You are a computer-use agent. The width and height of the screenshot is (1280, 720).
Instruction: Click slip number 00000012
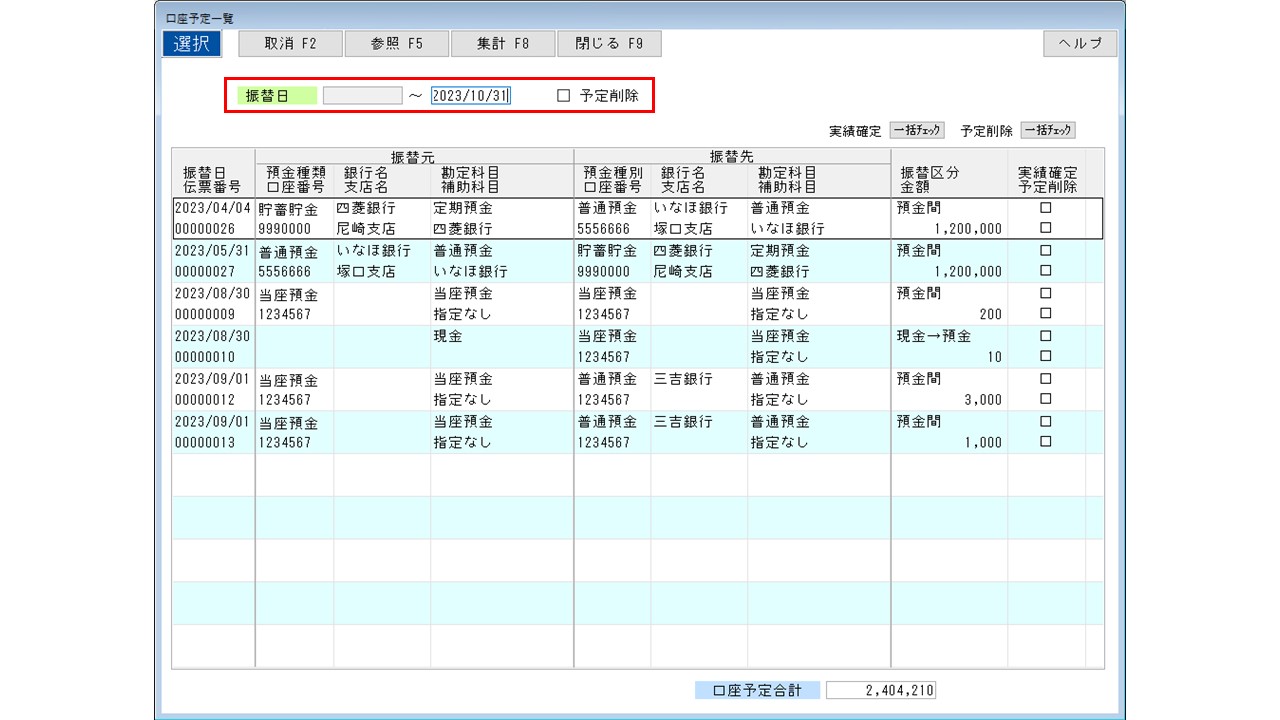[204, 399]
